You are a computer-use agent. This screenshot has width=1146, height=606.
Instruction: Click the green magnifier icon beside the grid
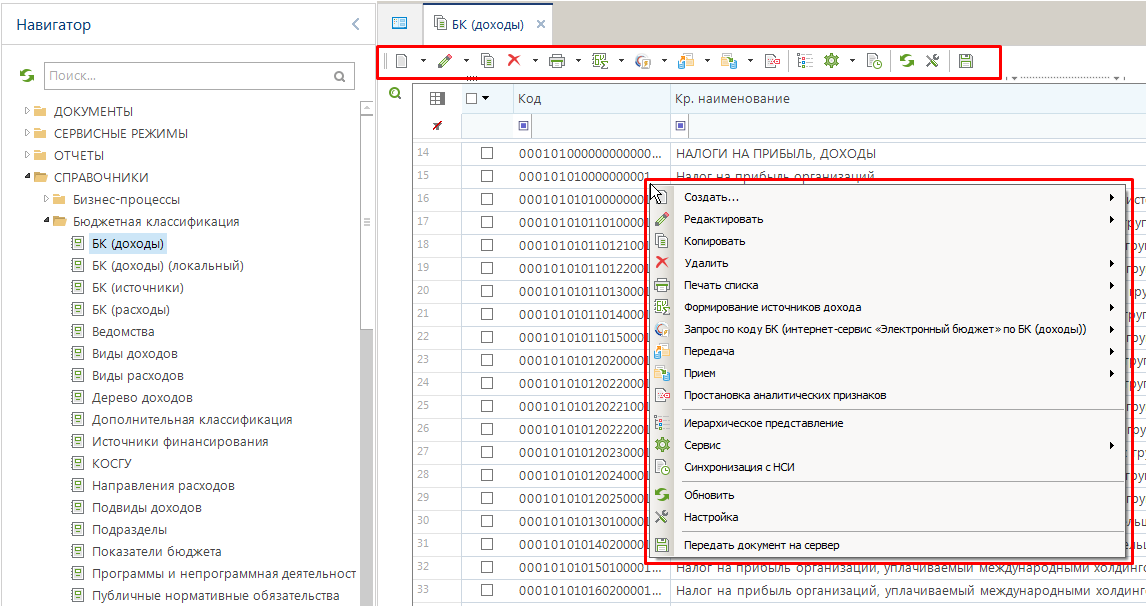click(395, 93)
